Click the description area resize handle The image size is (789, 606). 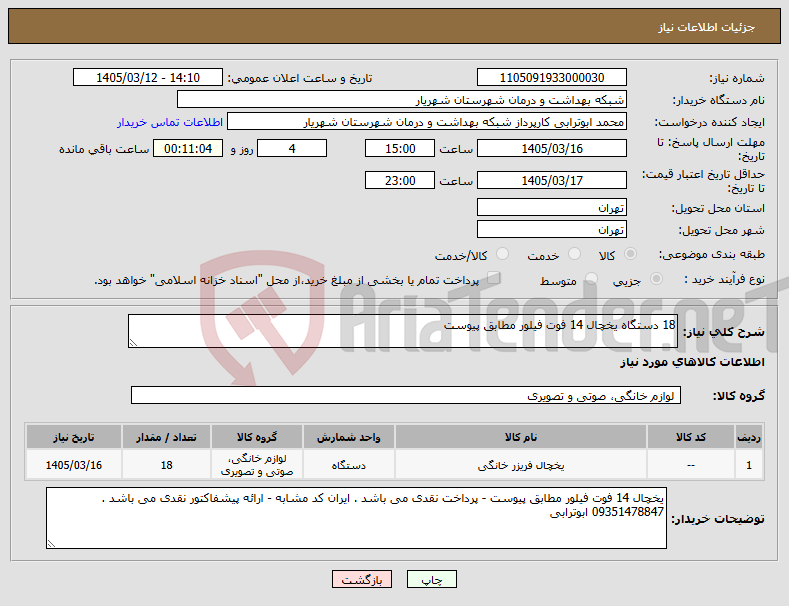click(x=133, y=343)
